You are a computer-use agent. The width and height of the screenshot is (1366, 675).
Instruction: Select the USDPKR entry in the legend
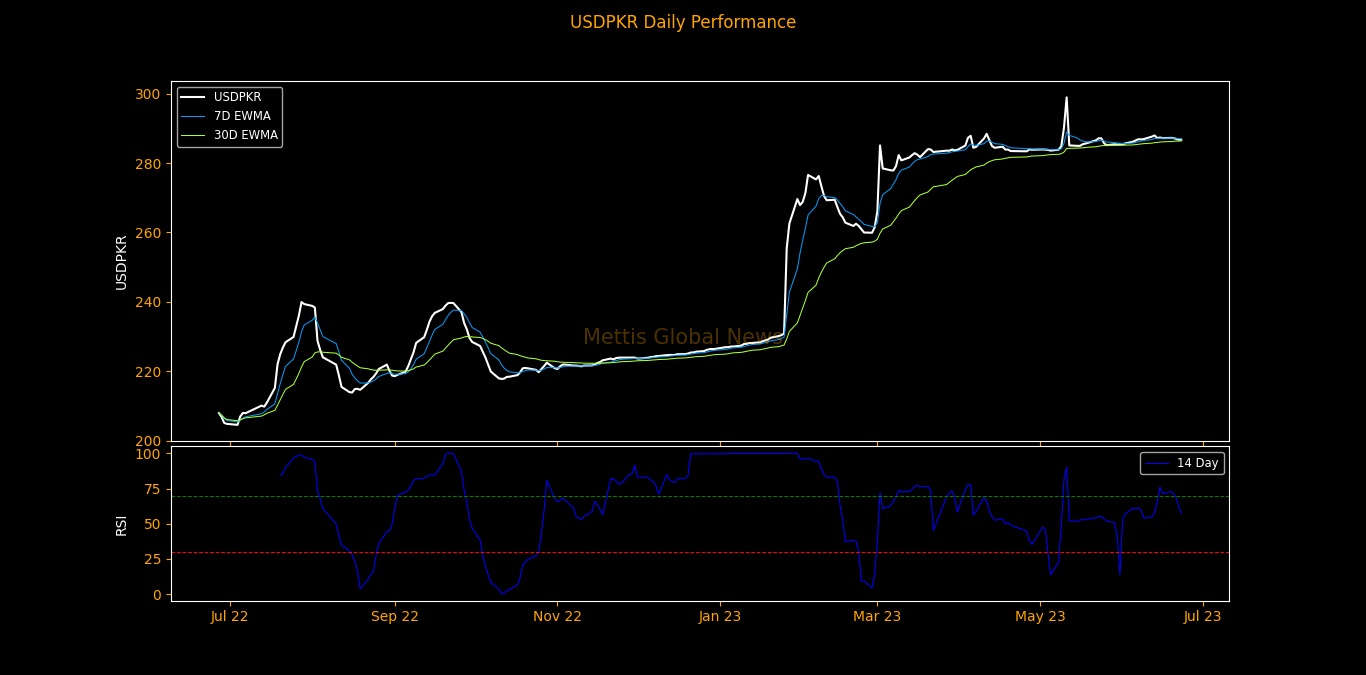[237, 97]
